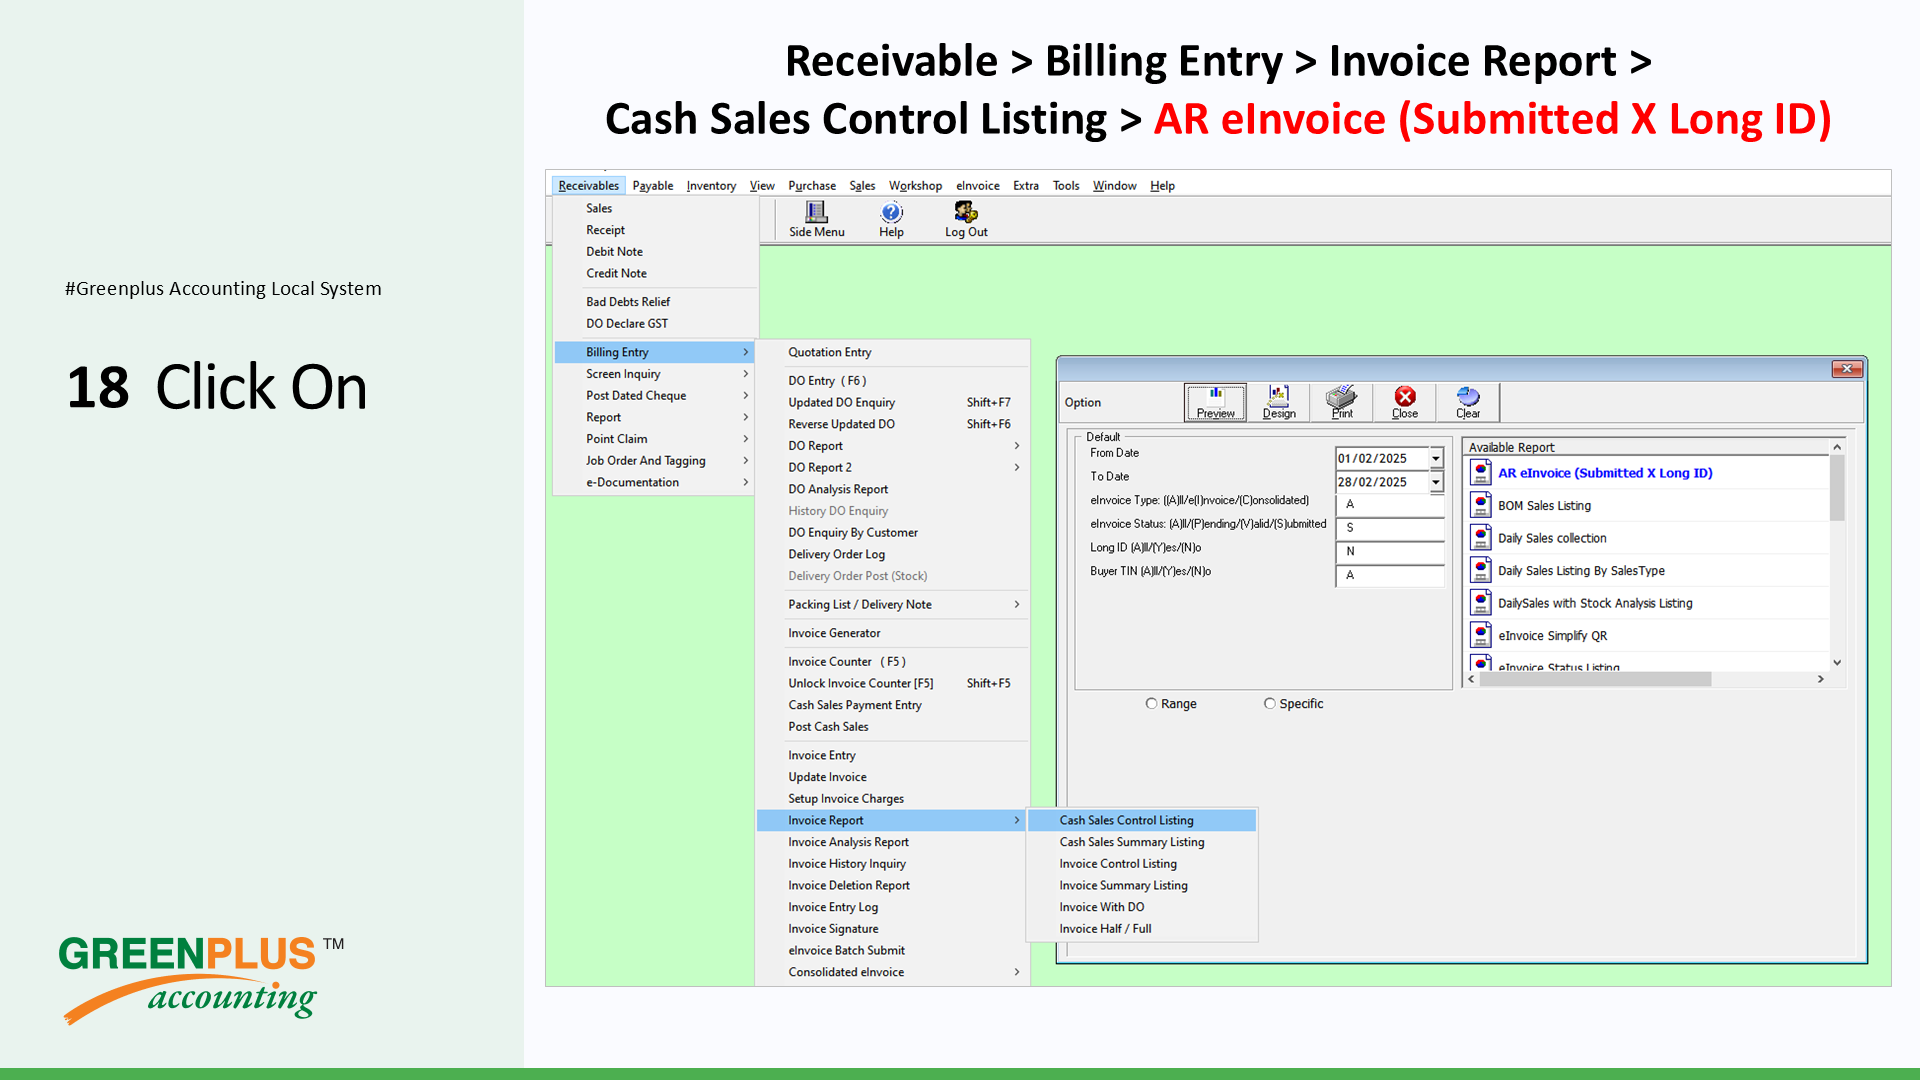
Task: Choose Cash Sales Summary Listing
Action: 1142,843
